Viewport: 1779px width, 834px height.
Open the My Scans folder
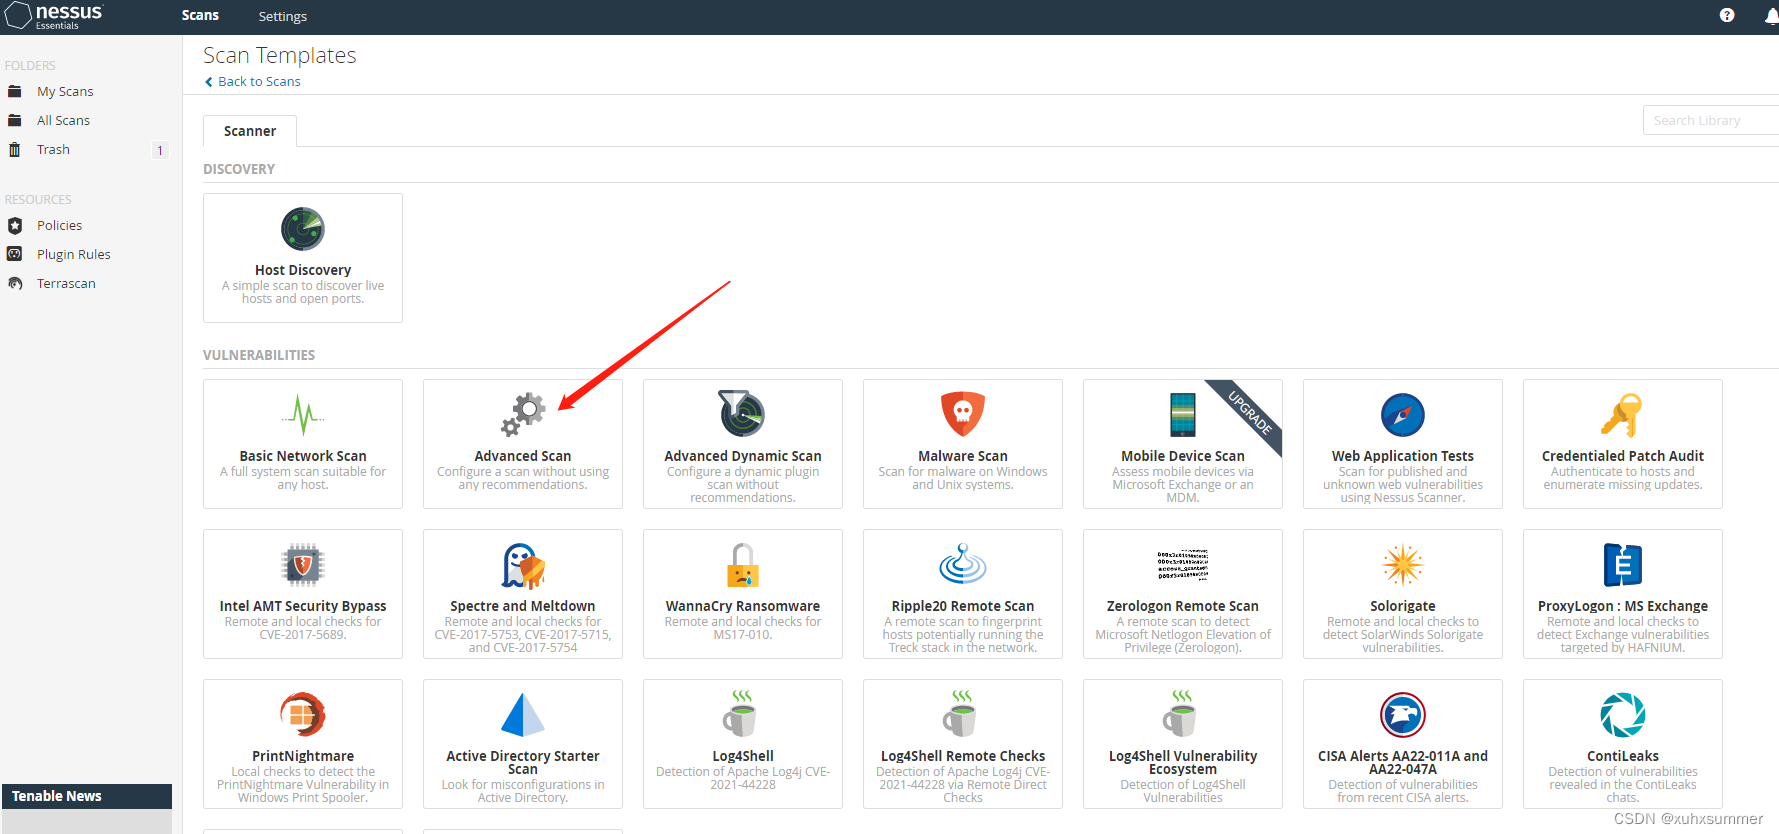coord(65,91)
